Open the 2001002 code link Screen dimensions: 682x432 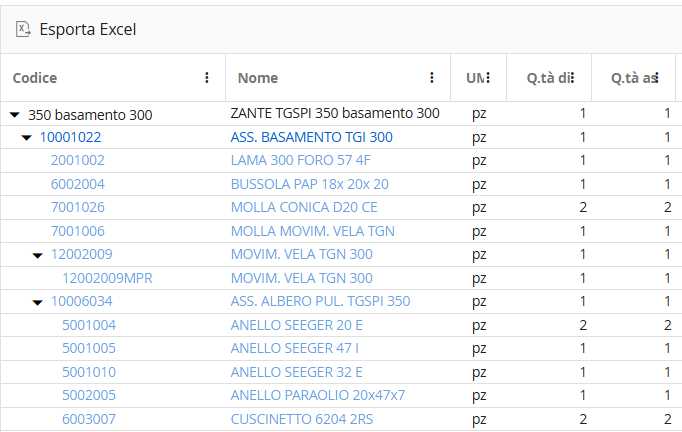pos(77,160)
